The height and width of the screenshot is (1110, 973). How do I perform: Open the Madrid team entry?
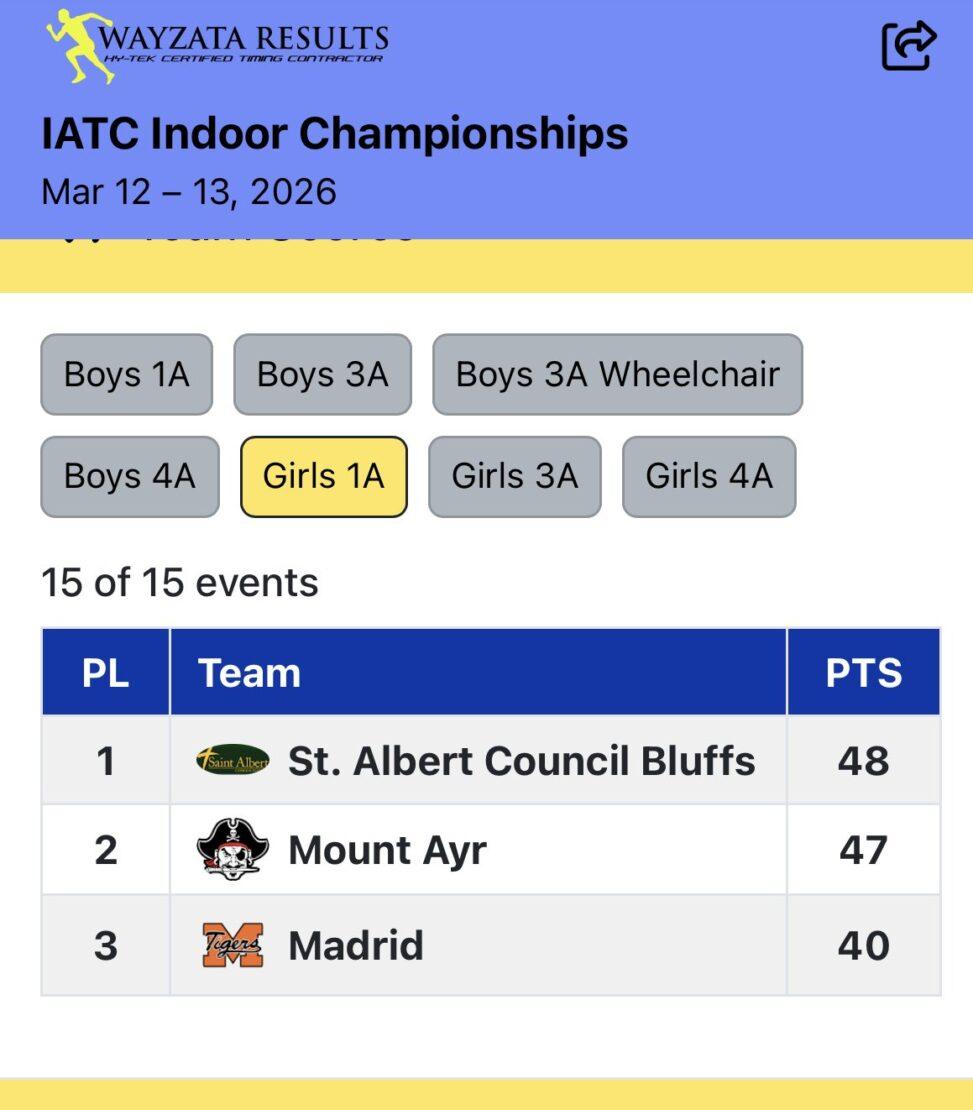click(x=355, y=945)
